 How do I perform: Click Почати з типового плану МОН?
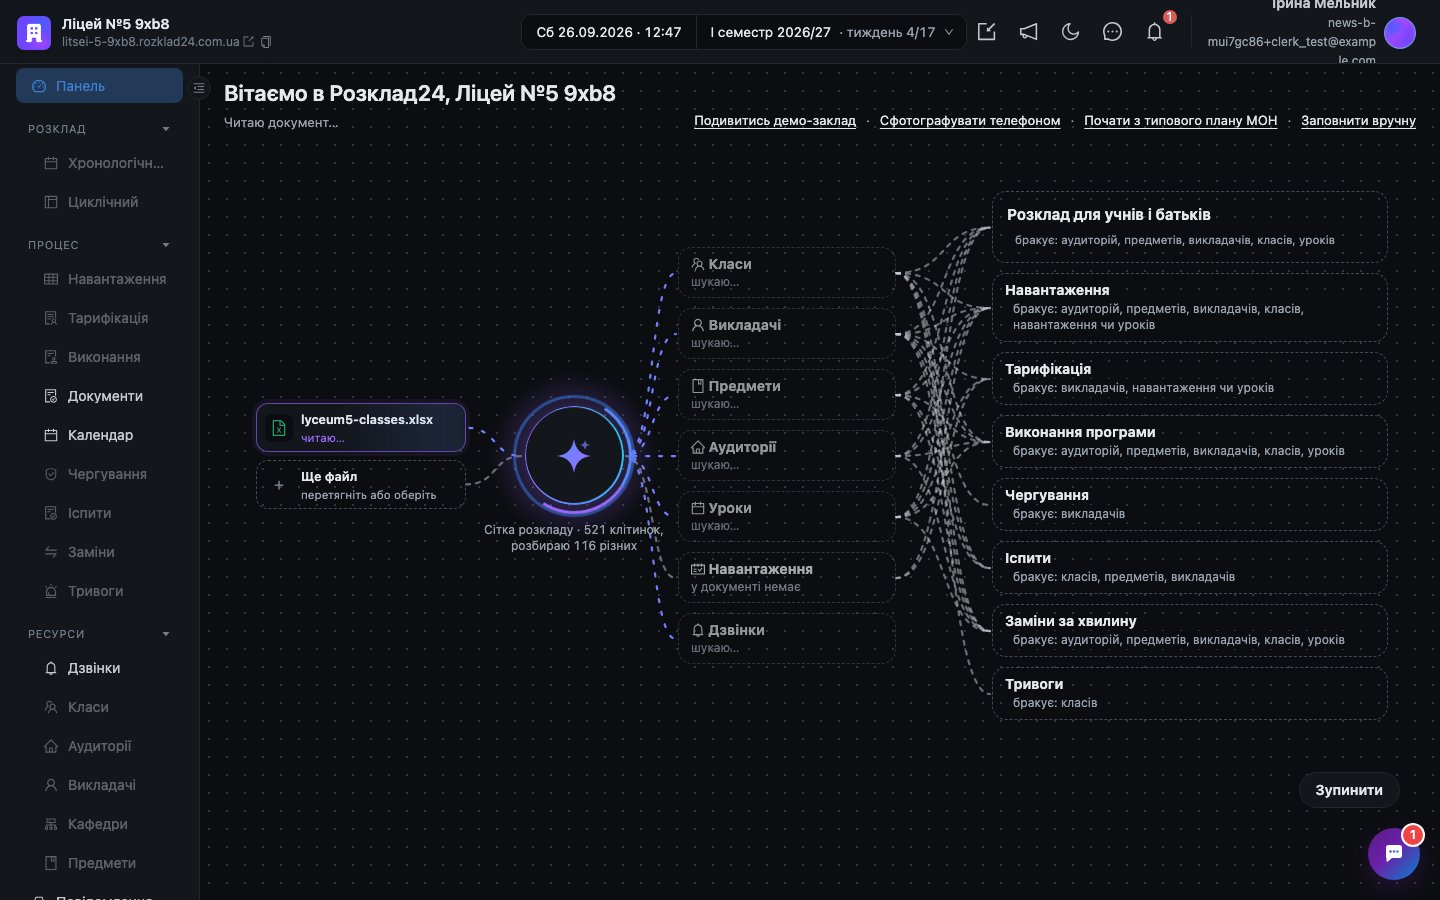click(1181, 121)
